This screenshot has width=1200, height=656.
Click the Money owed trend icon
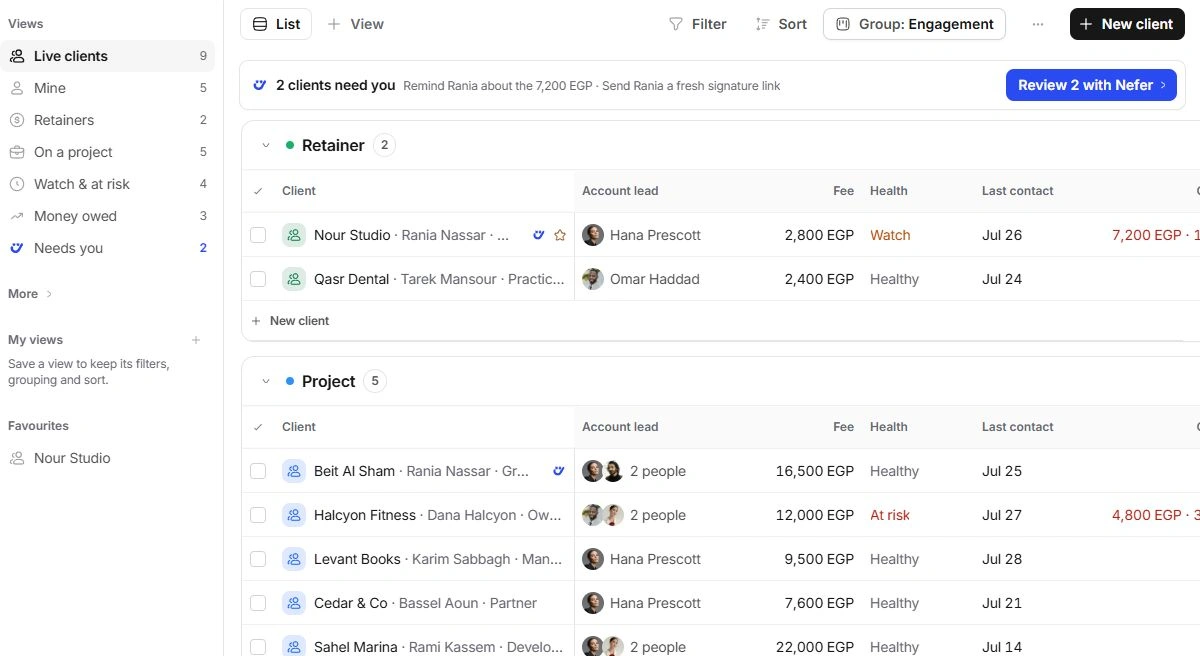click(x=17, y=216)
